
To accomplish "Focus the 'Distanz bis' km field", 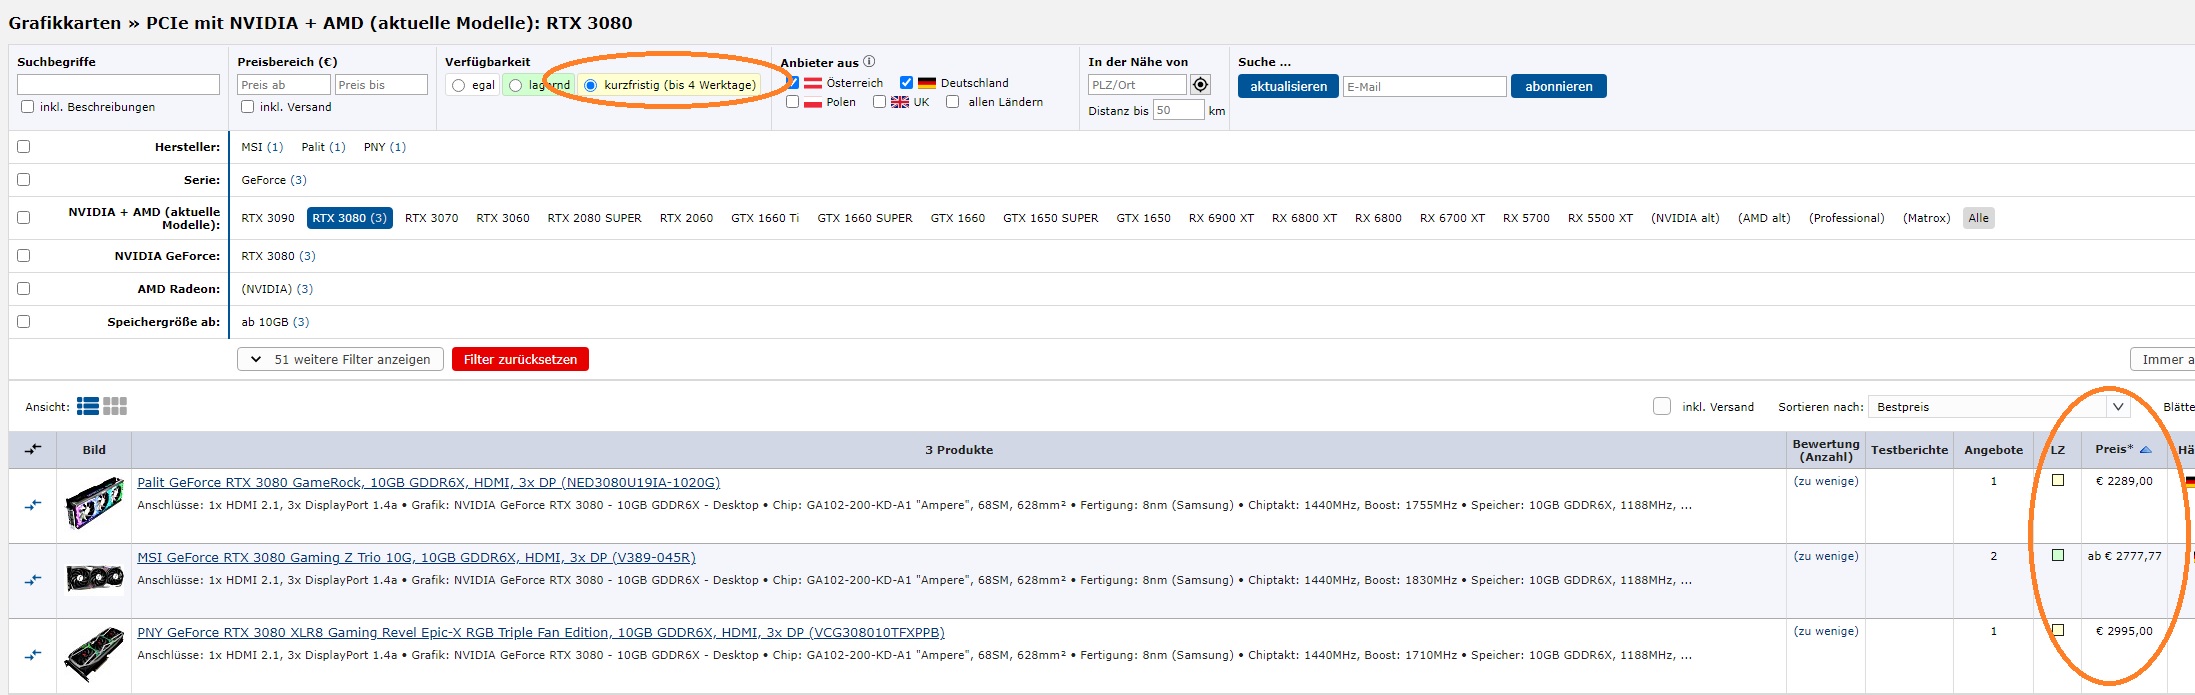I will (1178, 110).
